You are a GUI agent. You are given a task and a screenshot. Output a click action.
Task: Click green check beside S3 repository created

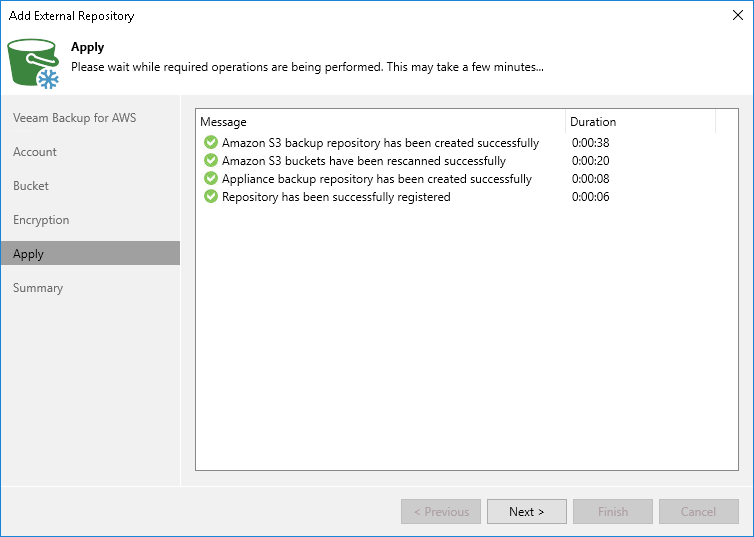coord(210,143)
